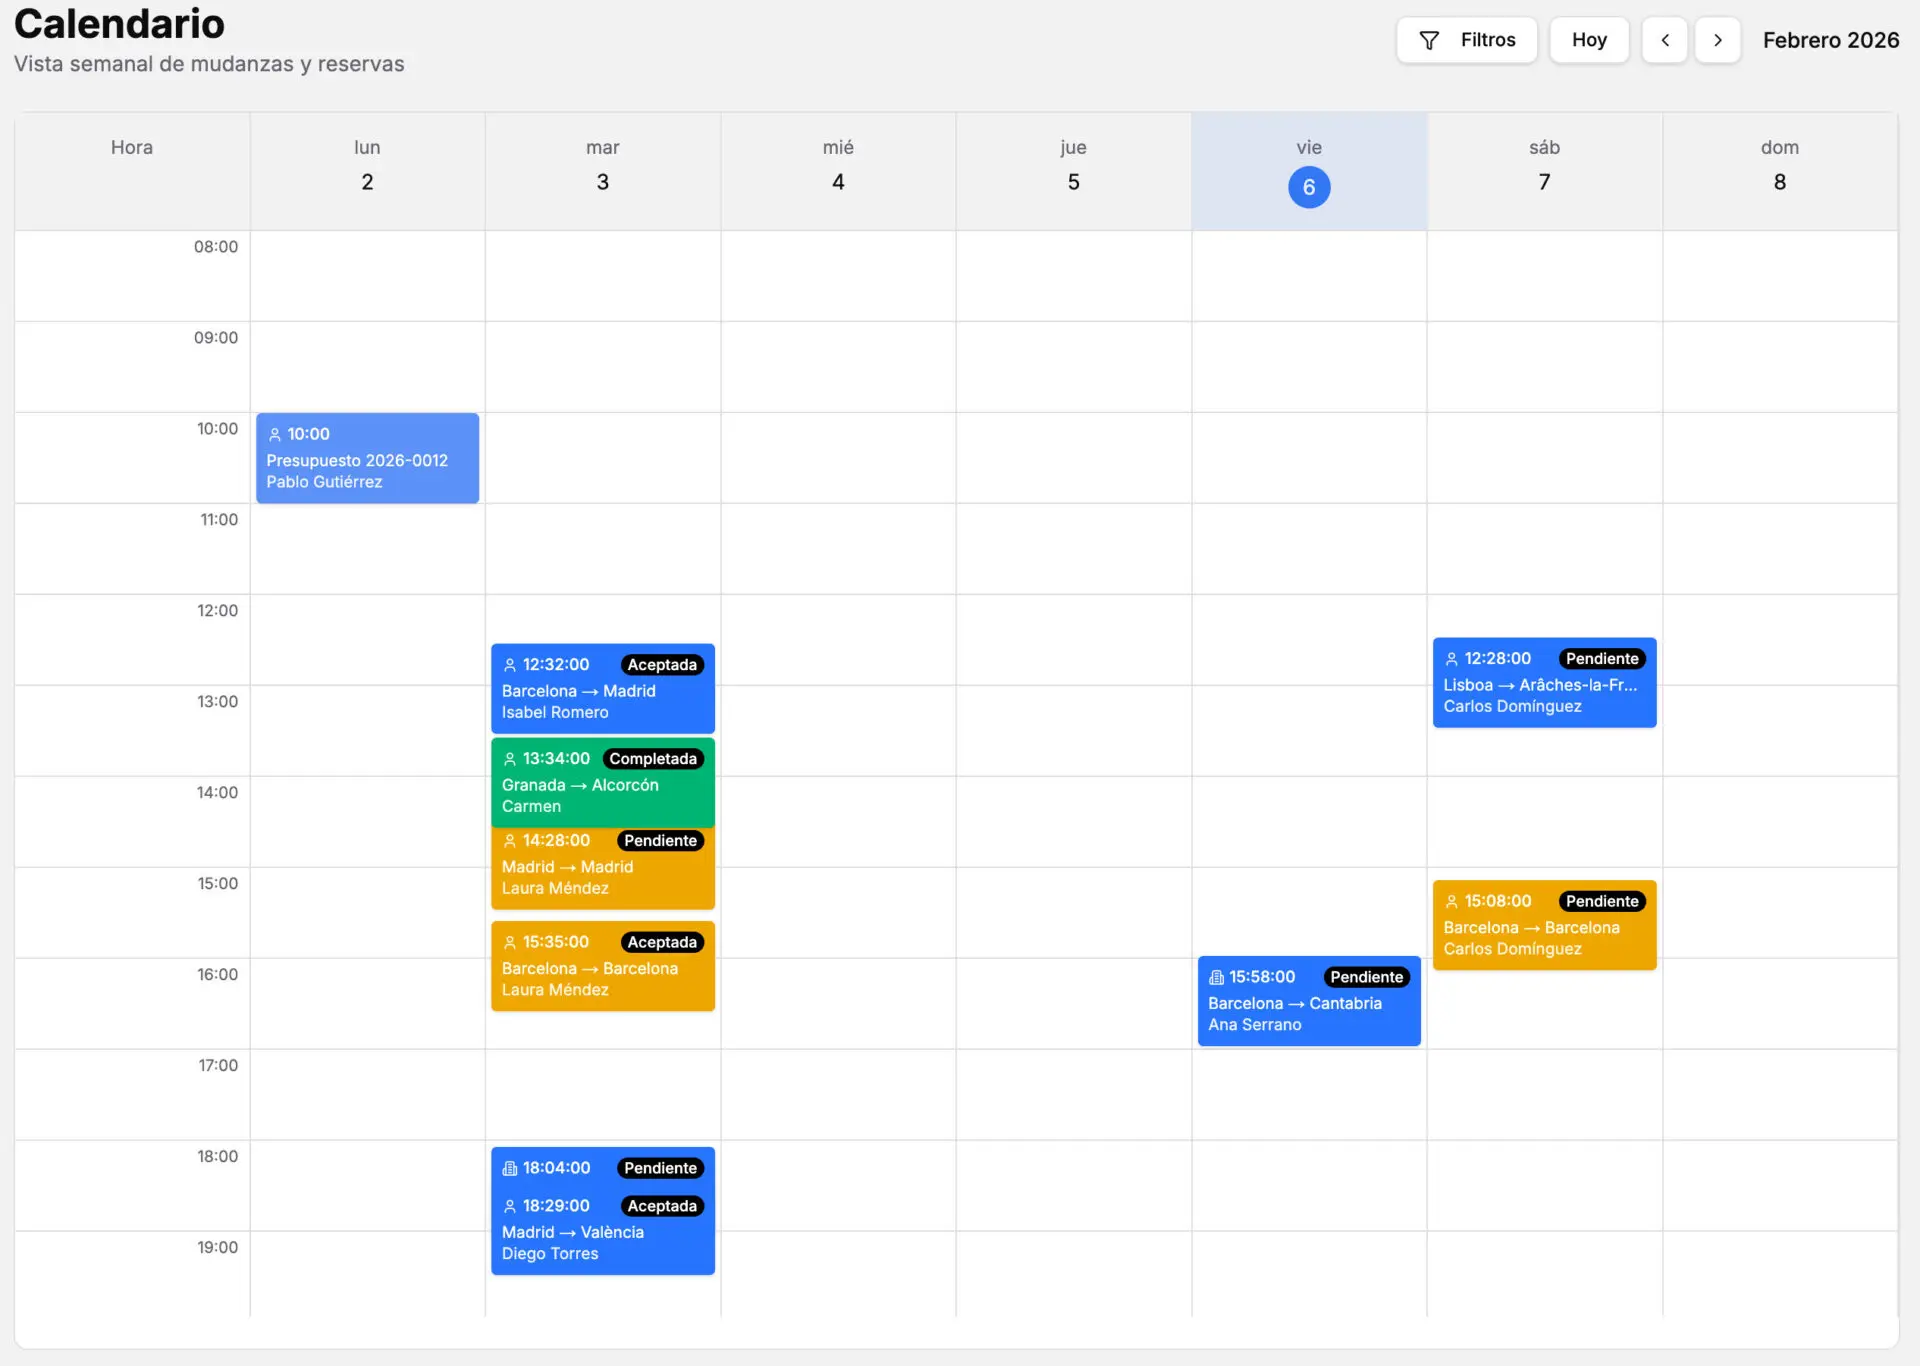Screen dimensions: 1920x1366
Task: Click the filter funnel icon next to Filtros
Action: click(1430, 40)
